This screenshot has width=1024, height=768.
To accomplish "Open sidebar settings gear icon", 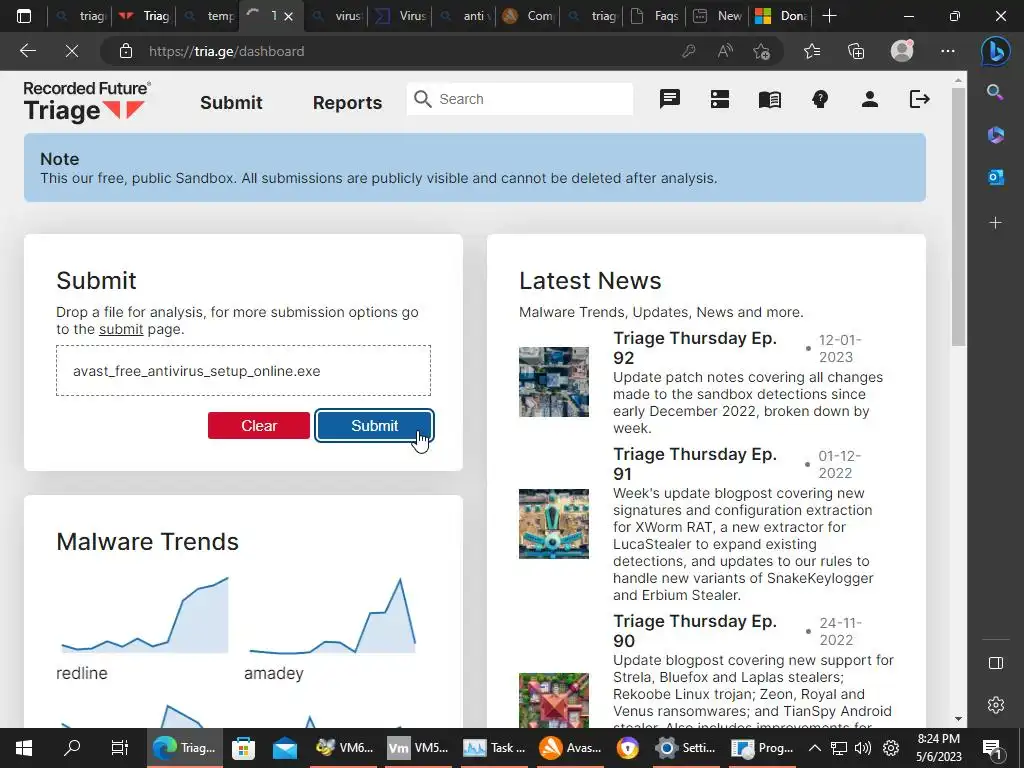I will 995,705.
